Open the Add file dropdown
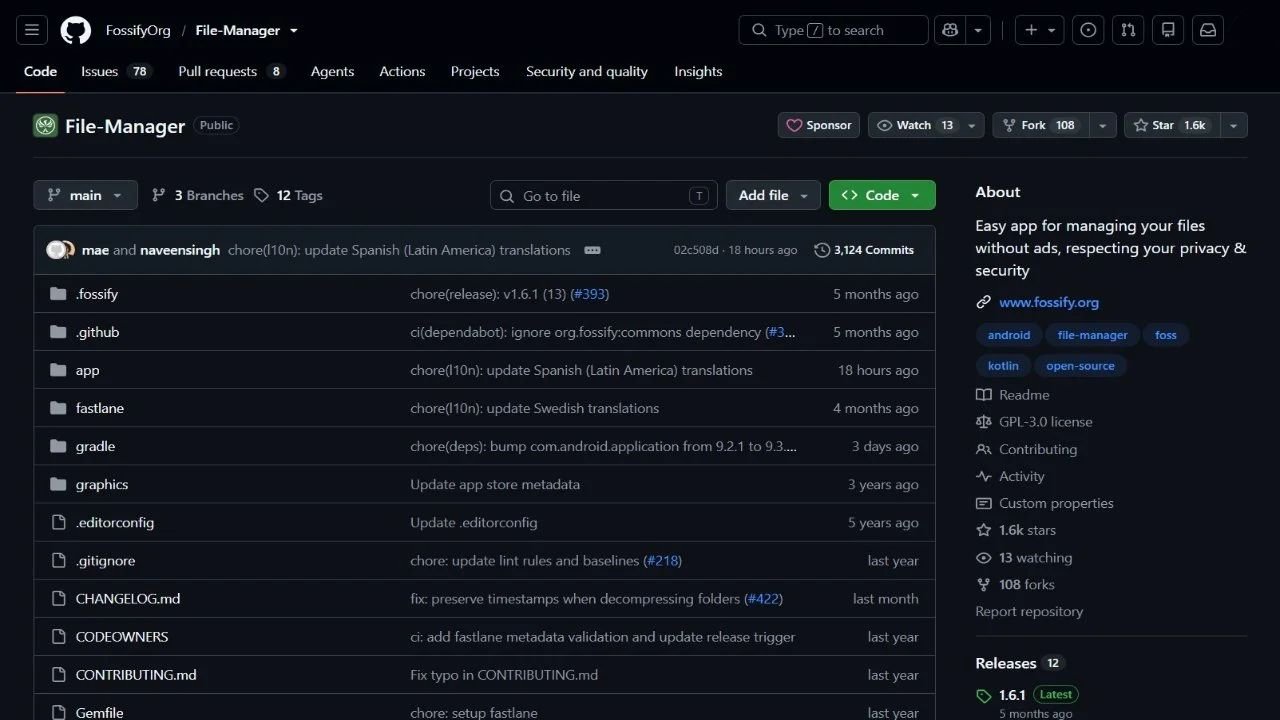This screenshot has height=720, width=1280. click(773, 195)
